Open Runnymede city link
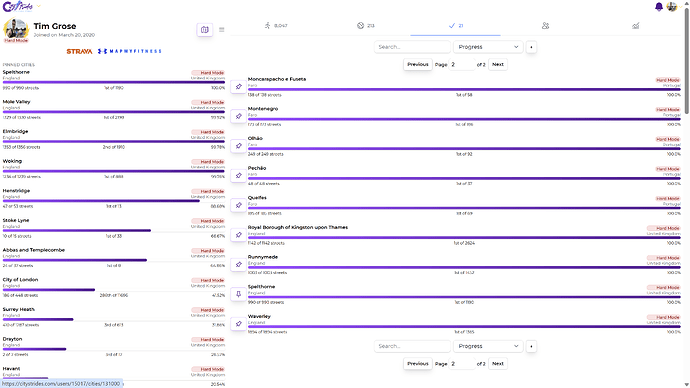The width and height of the screenshot is (690, 388). click(263, 257)
